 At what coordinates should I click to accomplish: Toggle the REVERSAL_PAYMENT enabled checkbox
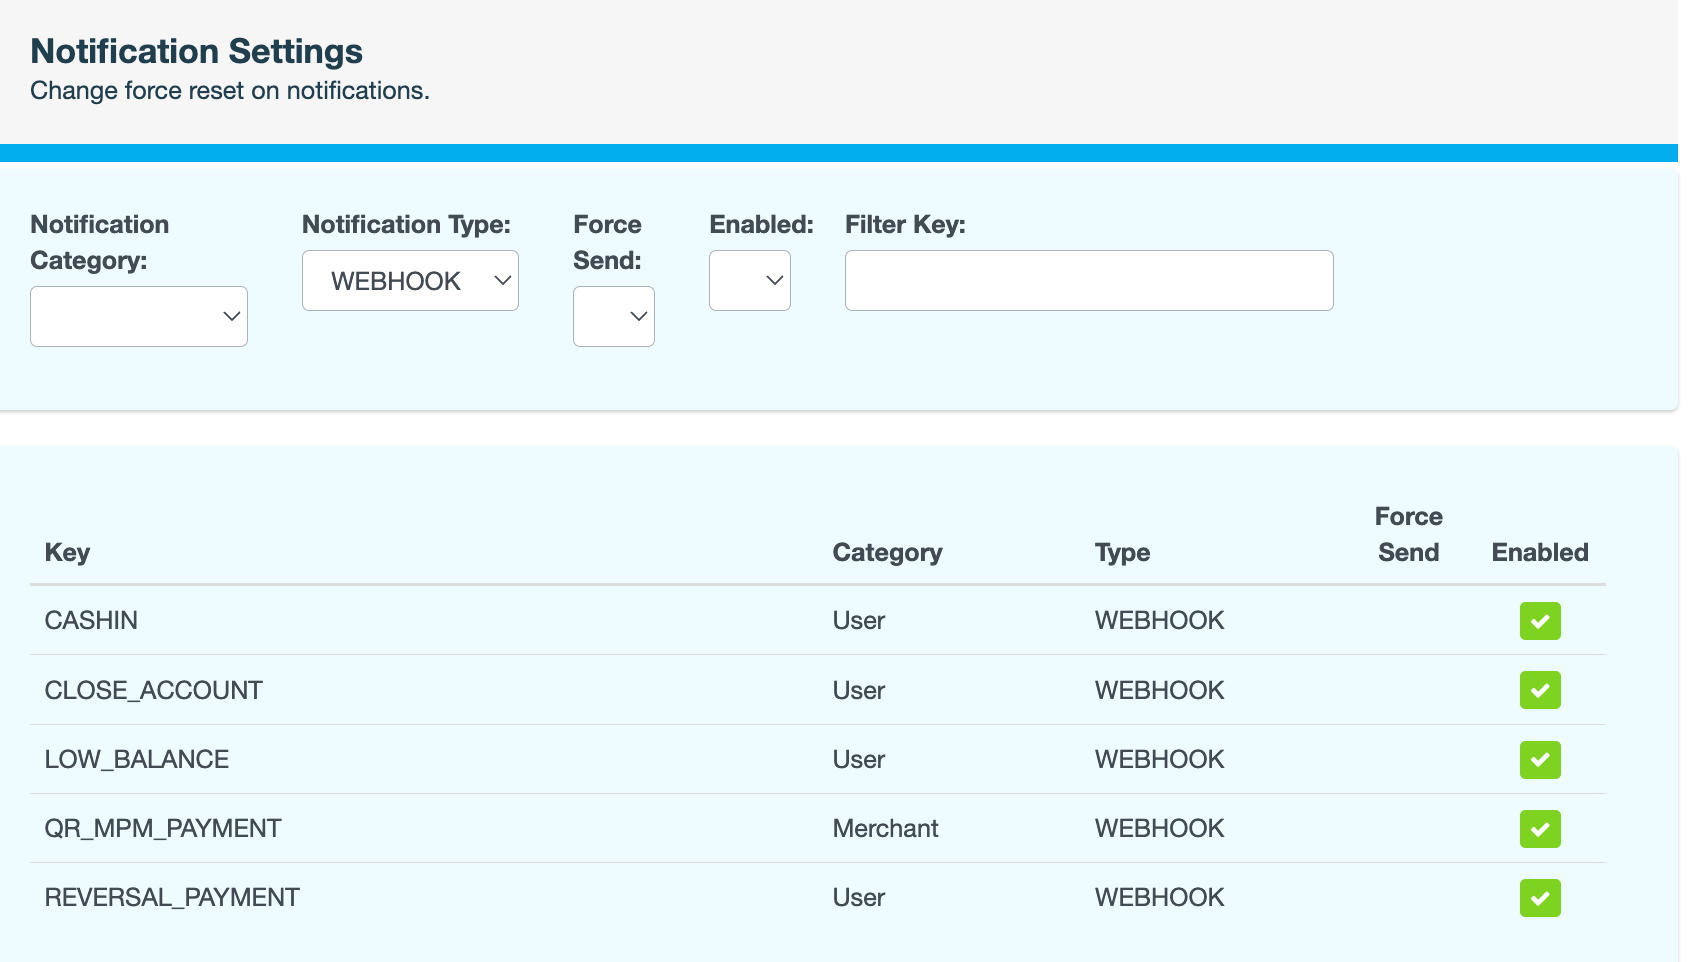click(1539, 898)
